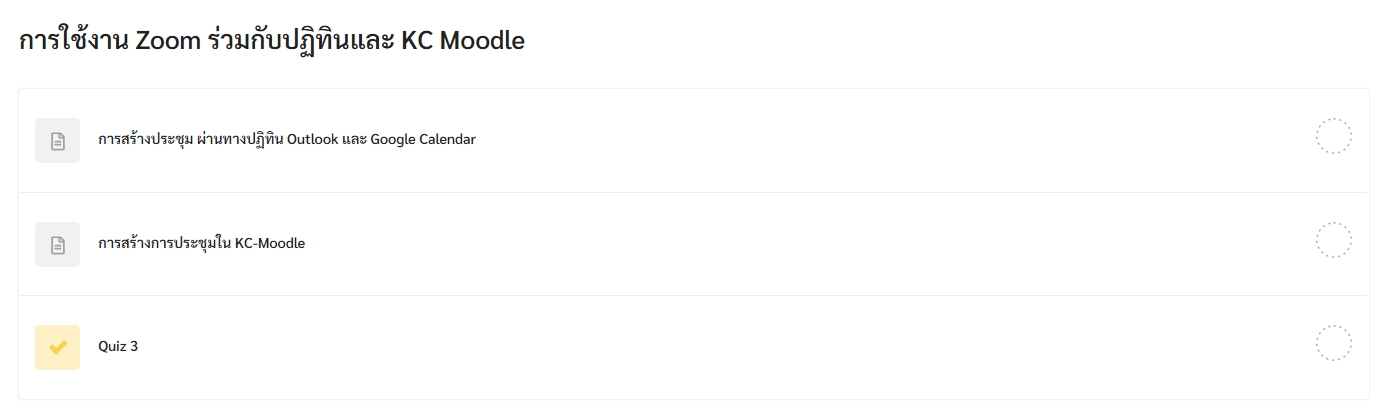
Task: Open the Outlook และ Google Calendar lesson link
Action: point(286,140)
